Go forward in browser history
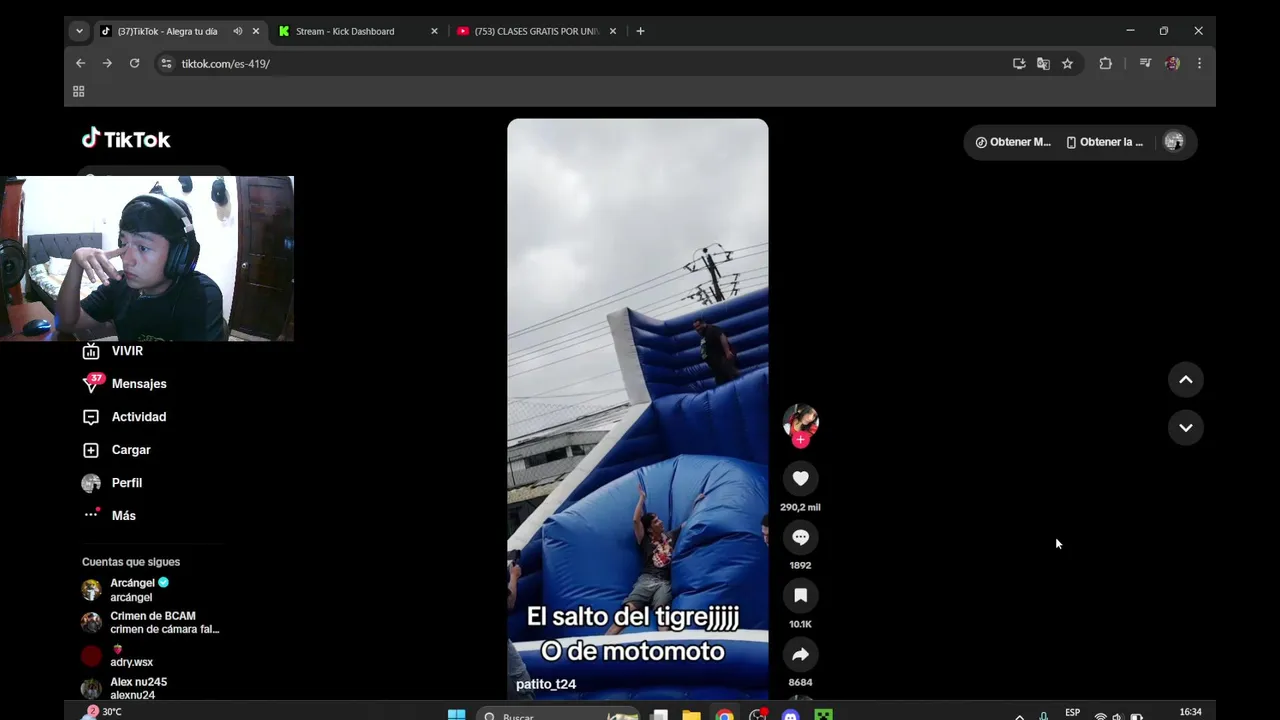This screenshot has height=720, width=1280. [107, 63]
